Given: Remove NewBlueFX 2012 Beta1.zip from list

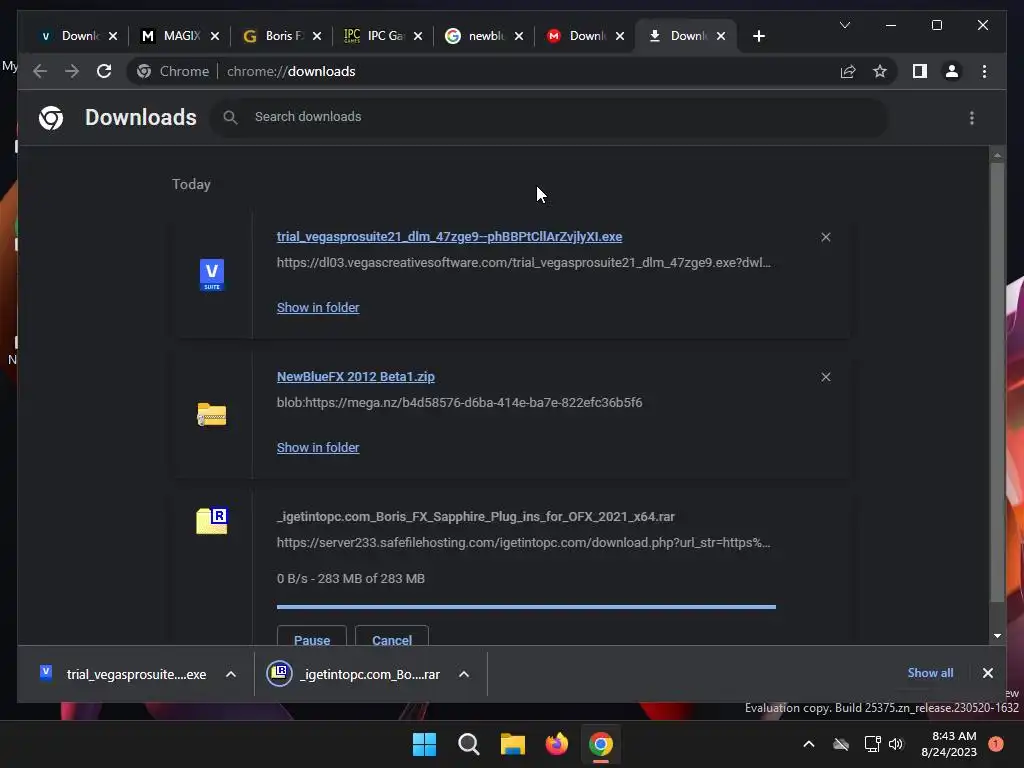Looking at the screenshot, I should click(x=825, y=377).
